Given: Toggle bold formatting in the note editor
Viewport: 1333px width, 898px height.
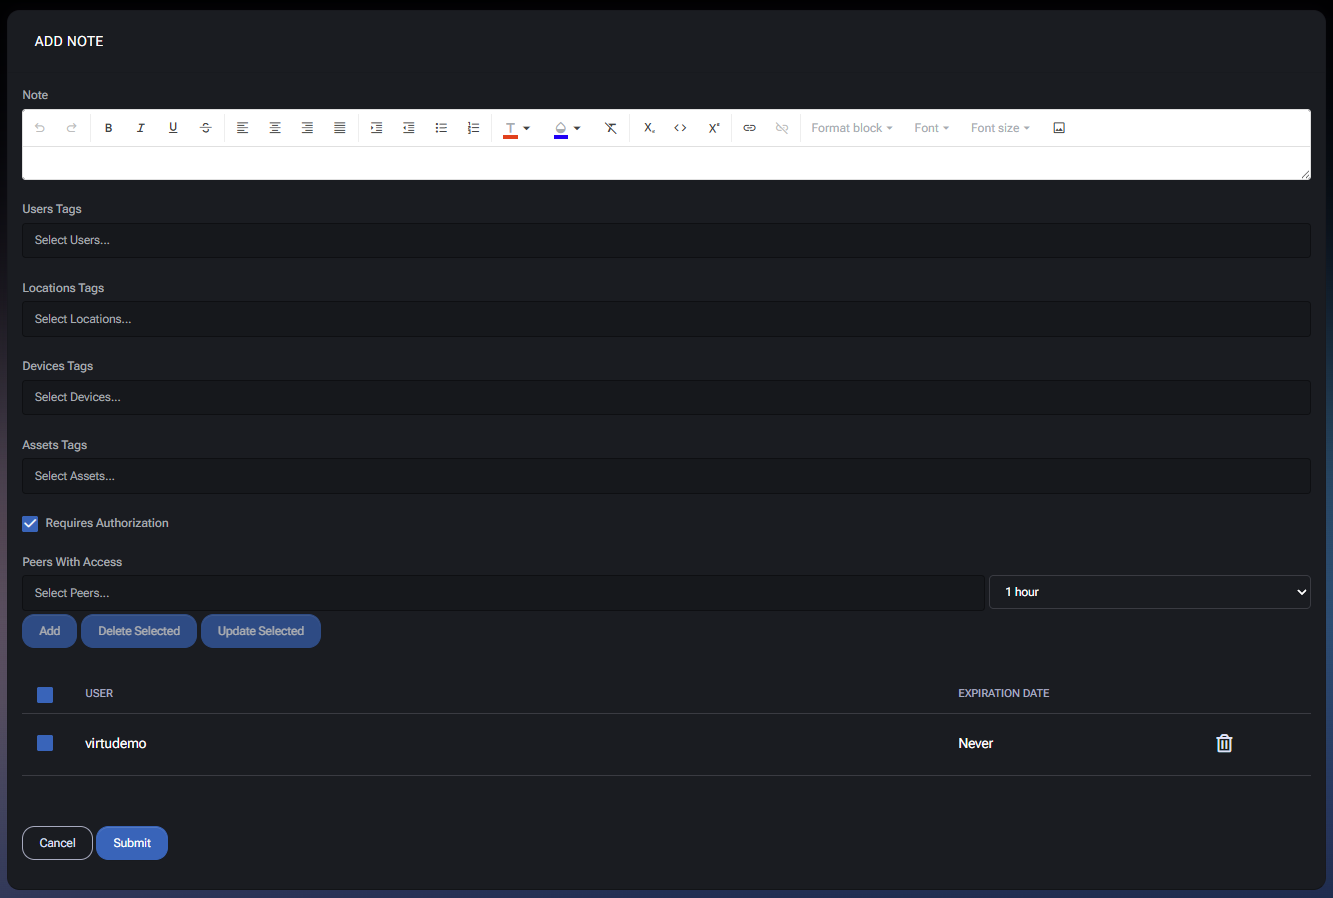Looking at the screenshot, I should tap(108, 128).
